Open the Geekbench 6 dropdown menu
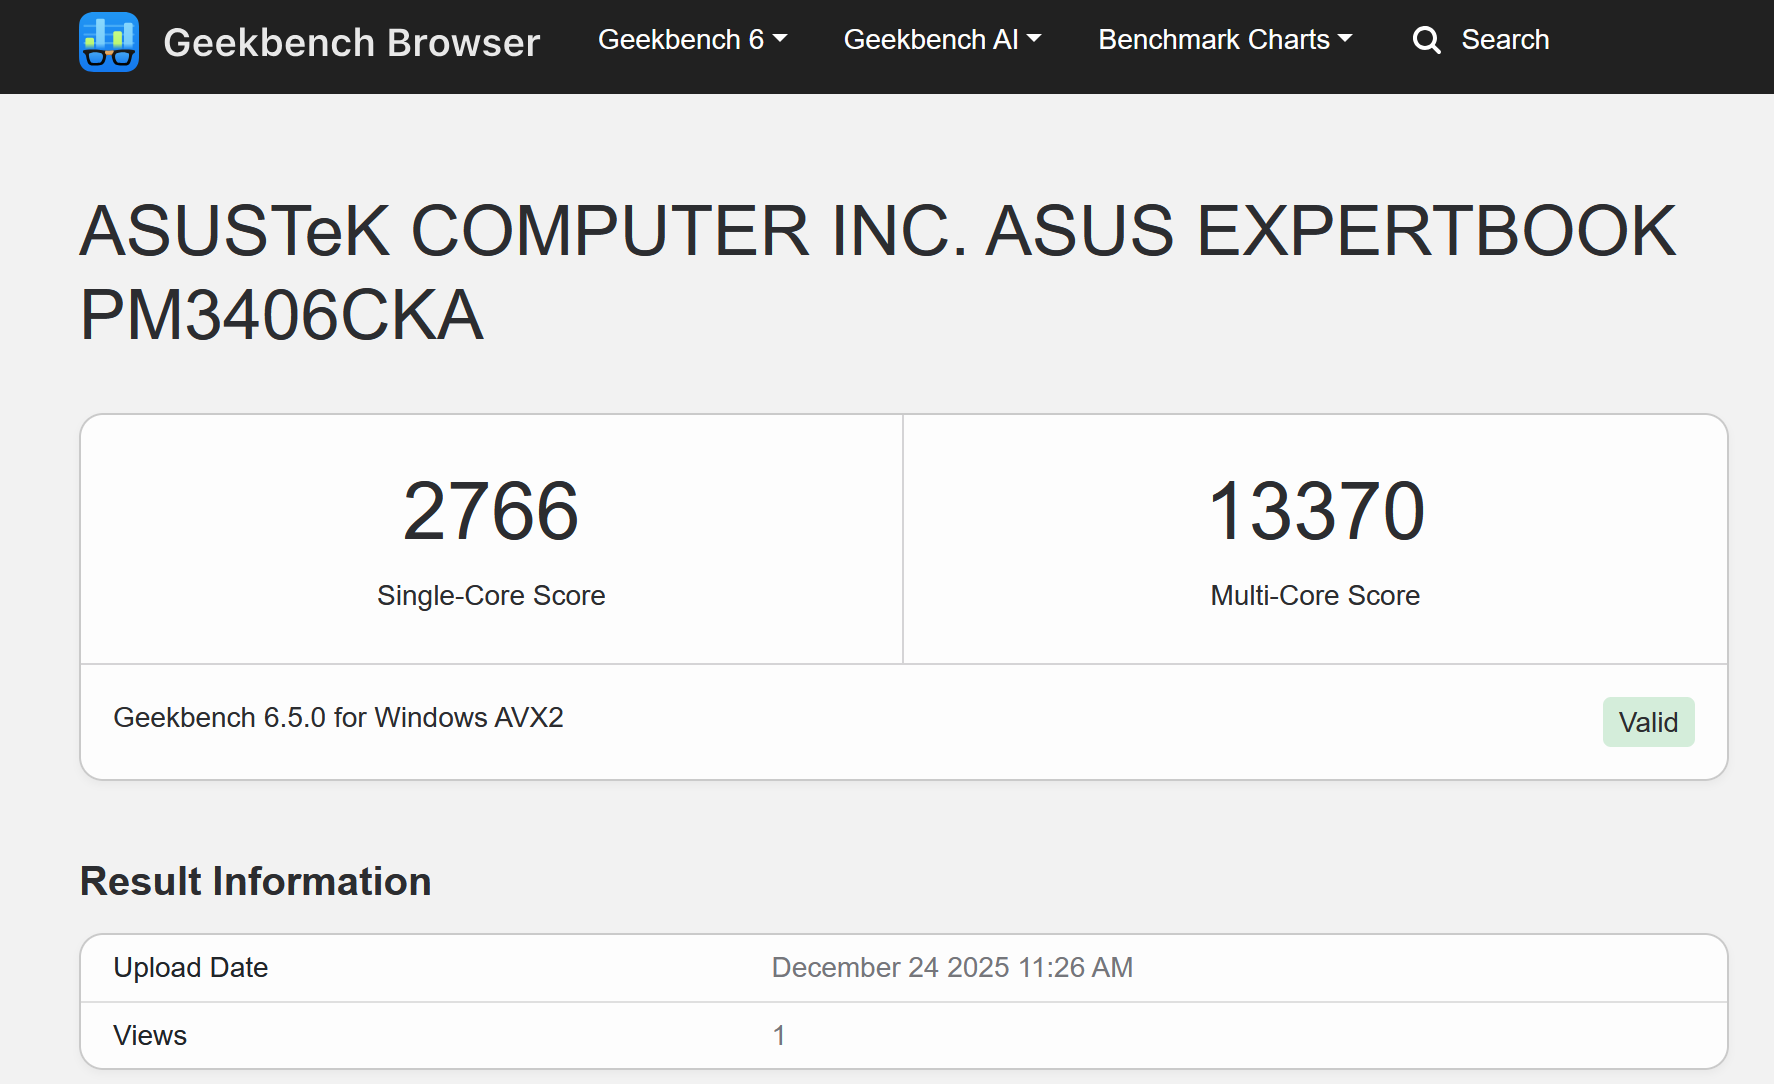Screen dimensions: 1774x1084 click(x=692, y=40)
